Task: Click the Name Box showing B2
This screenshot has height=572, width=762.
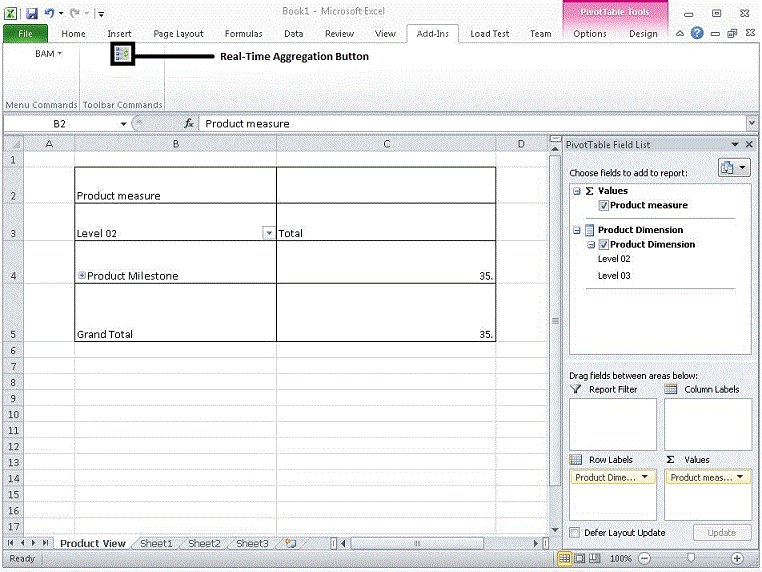Action: coord(61,123)
